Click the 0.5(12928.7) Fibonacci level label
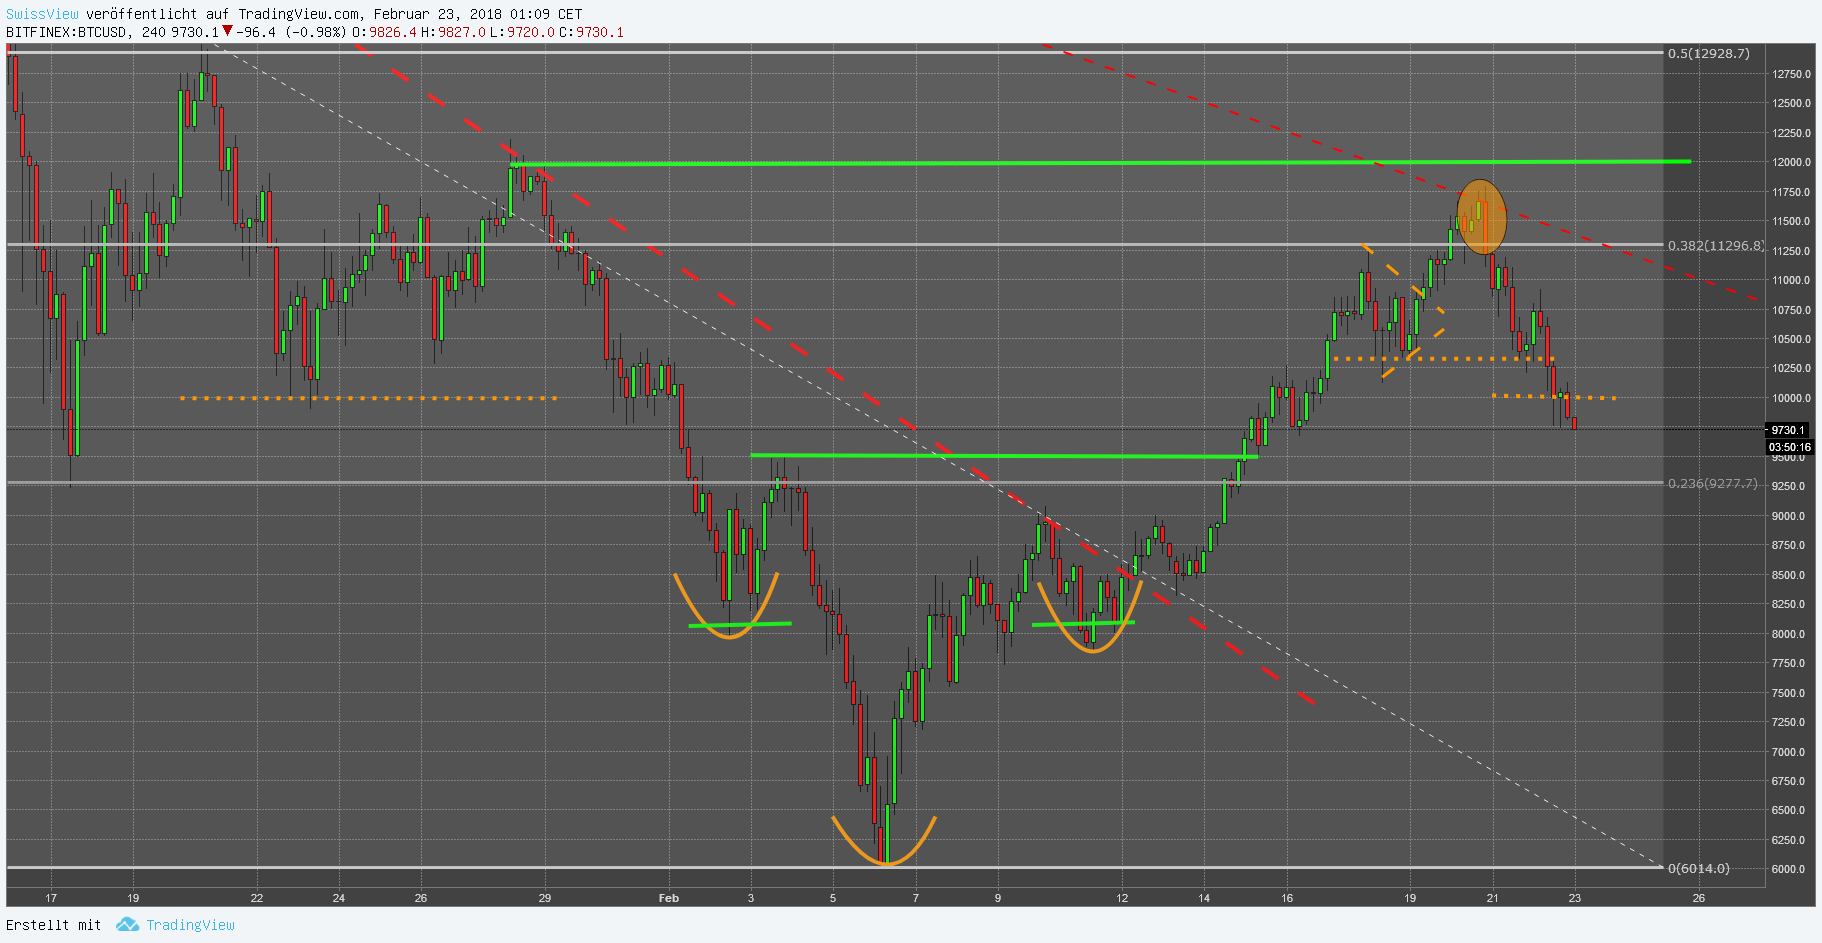The width and height of the screenshot is (1822, 943). (1709, 53)
